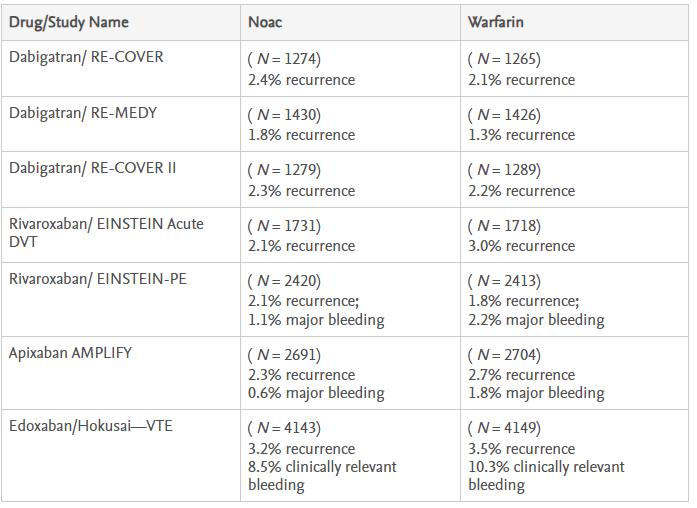This screenshot has height=508, width=697.
Task: Click the Dabigatran/ RE-MEDY study name
Action: point(83,113)
